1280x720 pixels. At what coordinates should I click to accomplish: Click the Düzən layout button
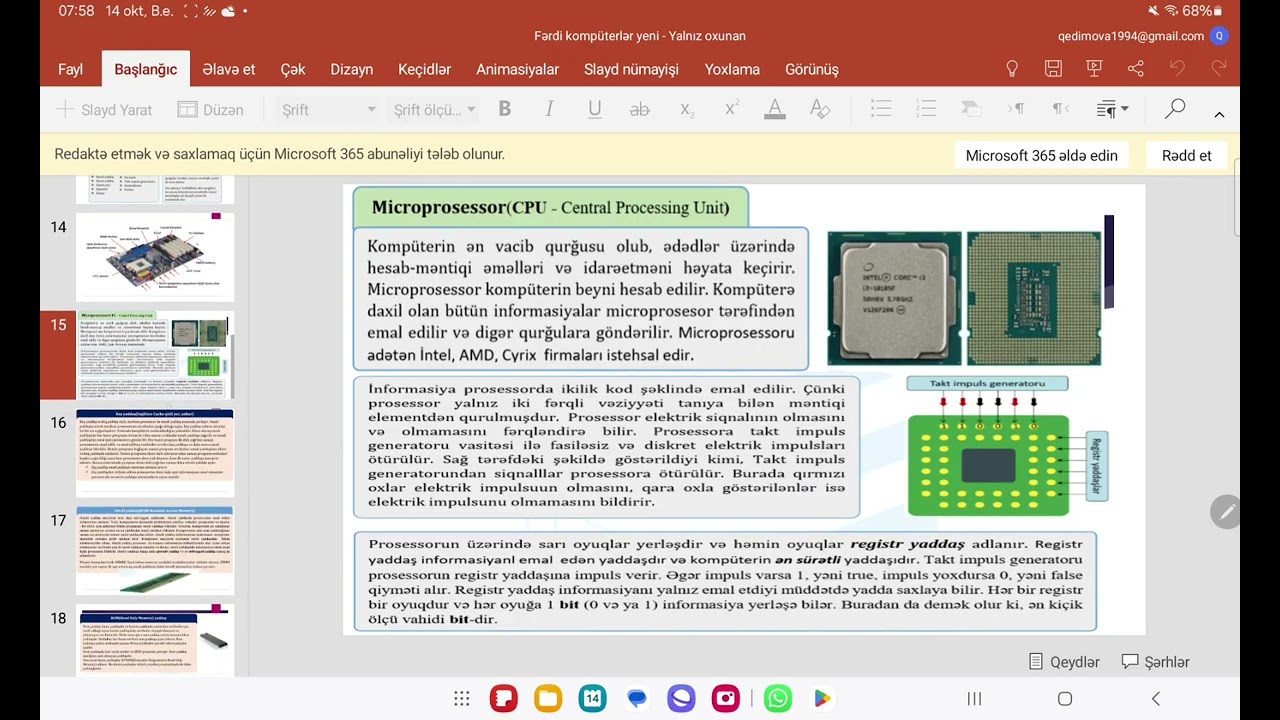(210, 110)
